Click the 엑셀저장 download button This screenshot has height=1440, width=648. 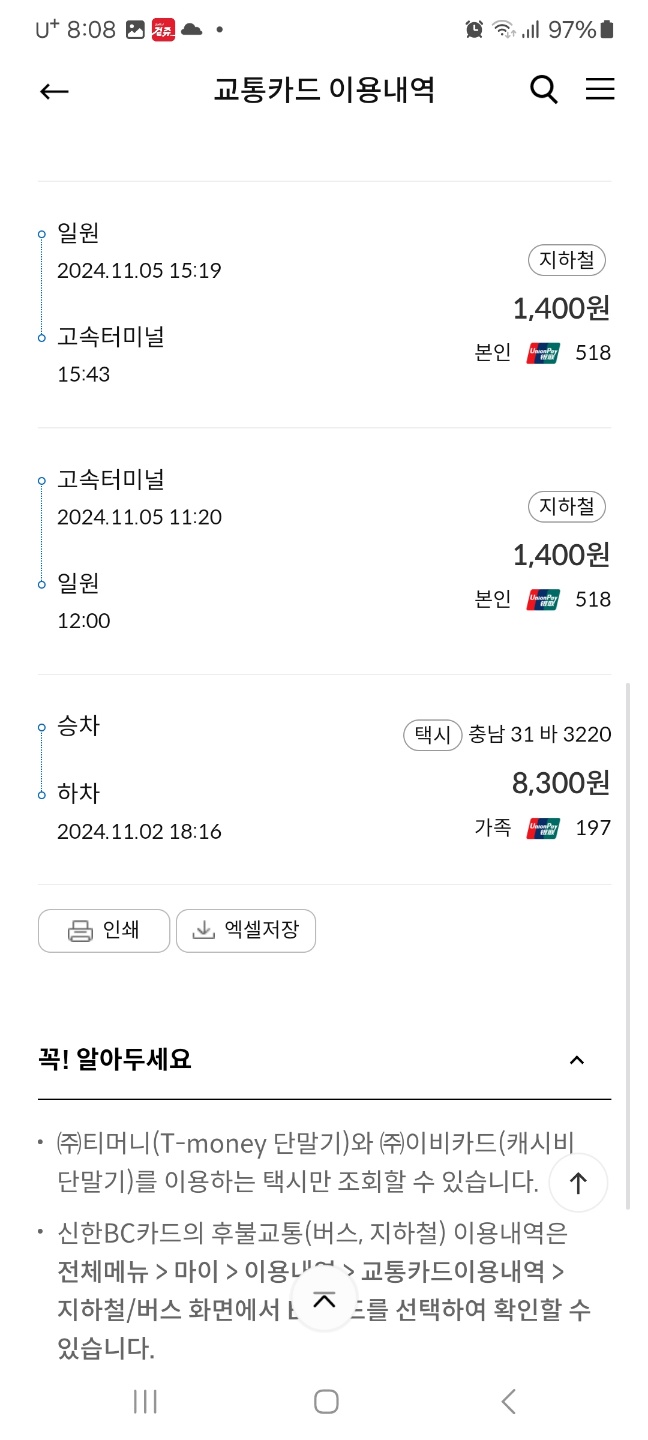tap(246, 931)
